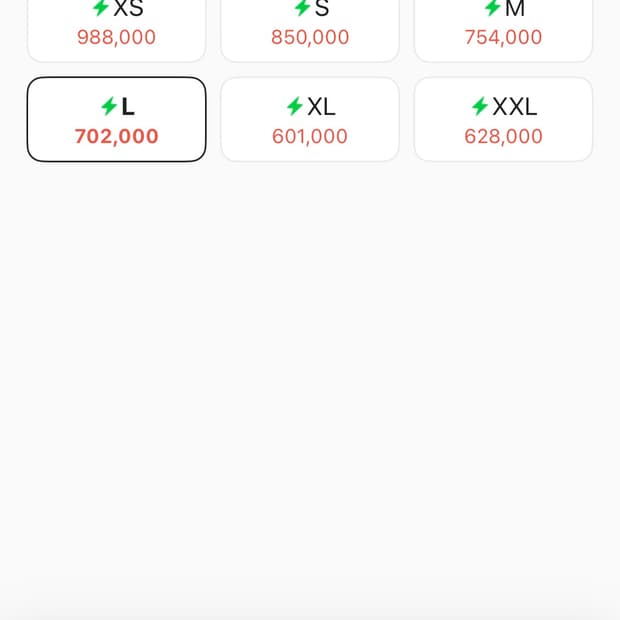Click the bold 702,000 price
This screenshot has height=620, width=620.
[116, 137]
